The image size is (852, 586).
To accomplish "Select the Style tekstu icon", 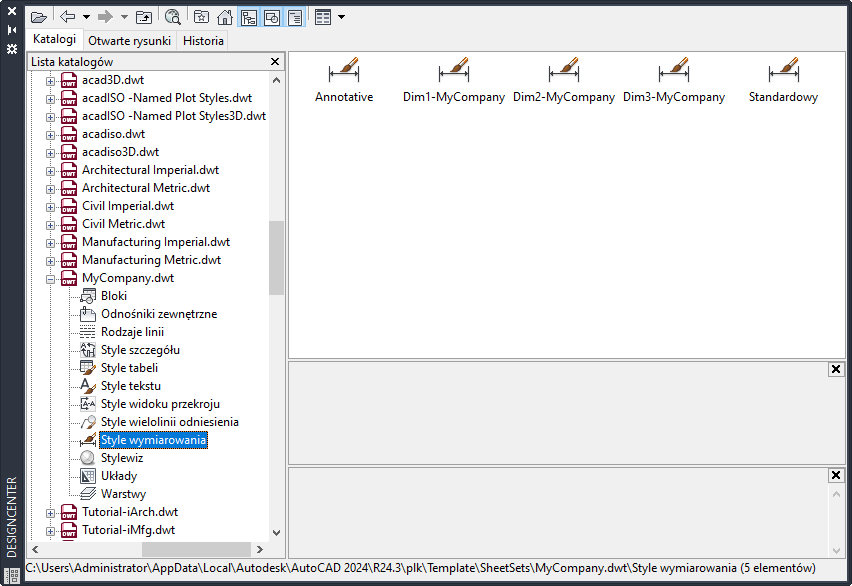I will coord(87,386).
